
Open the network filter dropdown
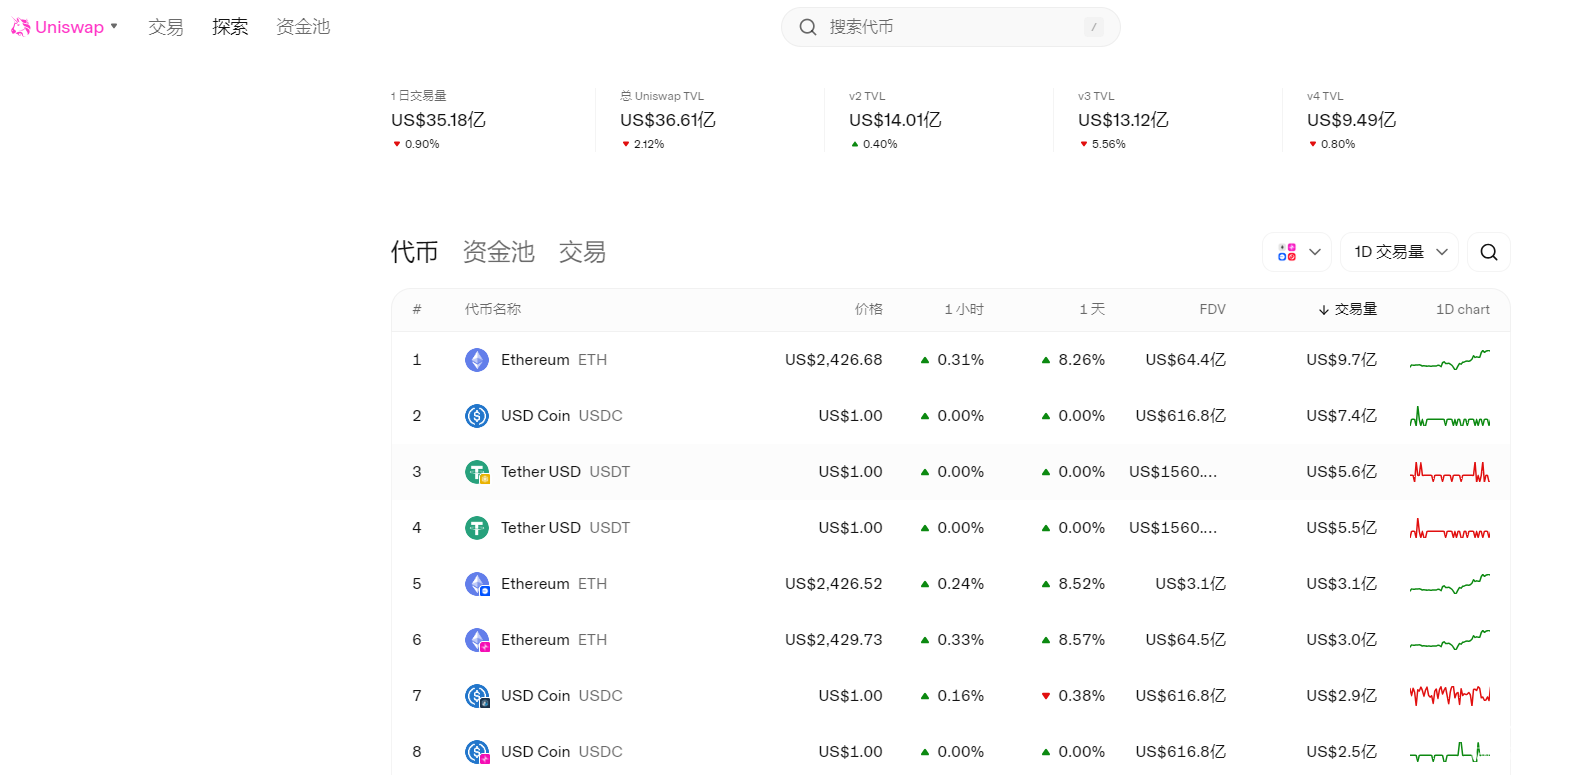1297,252
